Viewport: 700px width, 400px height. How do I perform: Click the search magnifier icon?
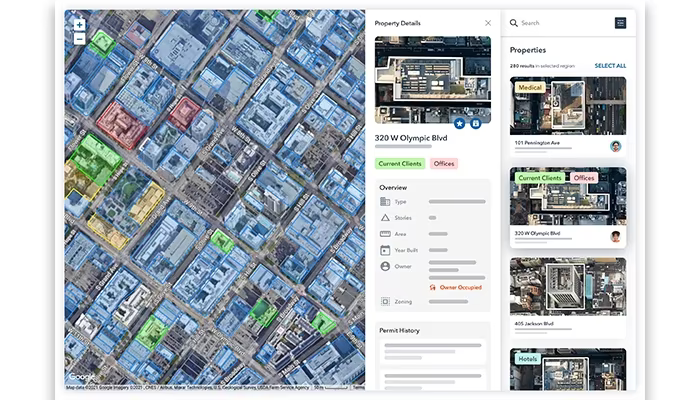514,23
